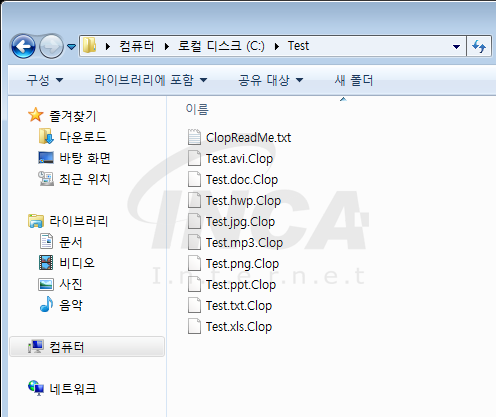Open the 라이브러리에 포함 menu

pyautogui.click(x=151, y=80)
